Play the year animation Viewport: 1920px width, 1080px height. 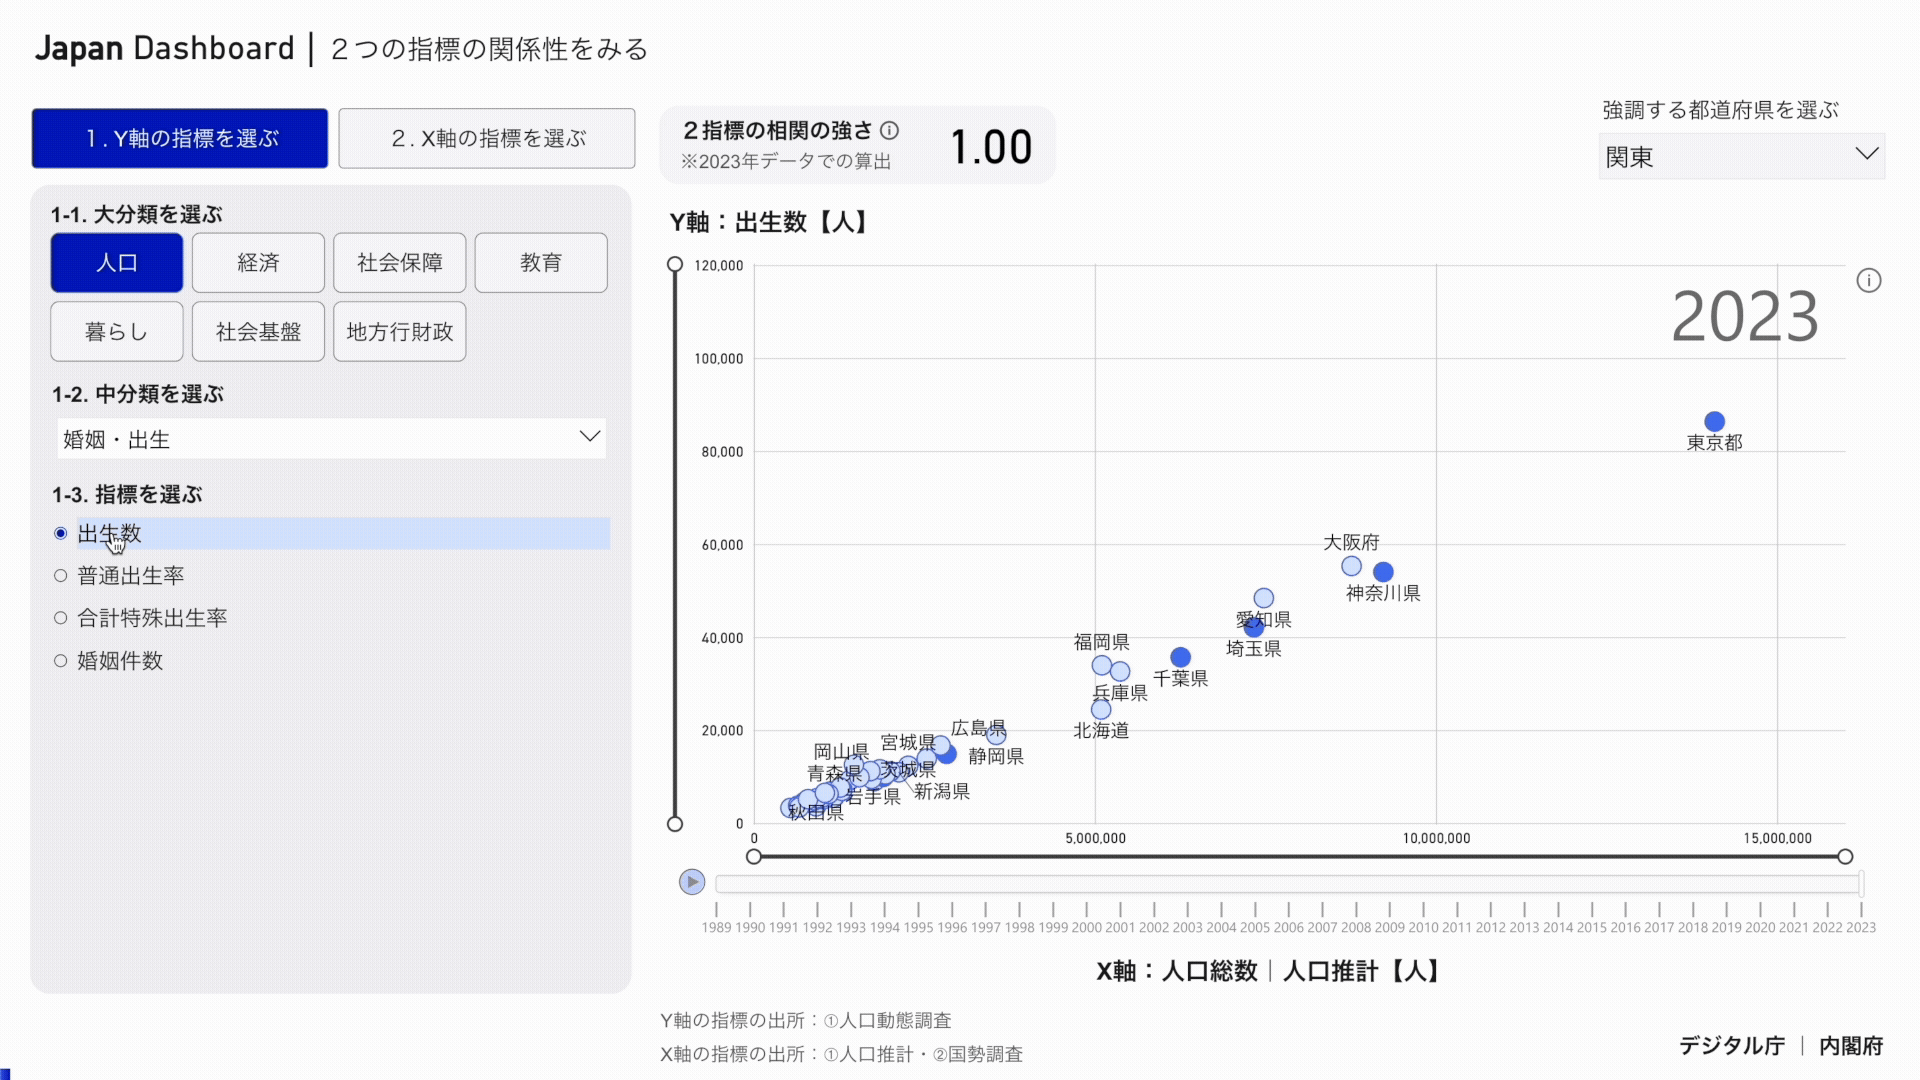coord(691,882)
